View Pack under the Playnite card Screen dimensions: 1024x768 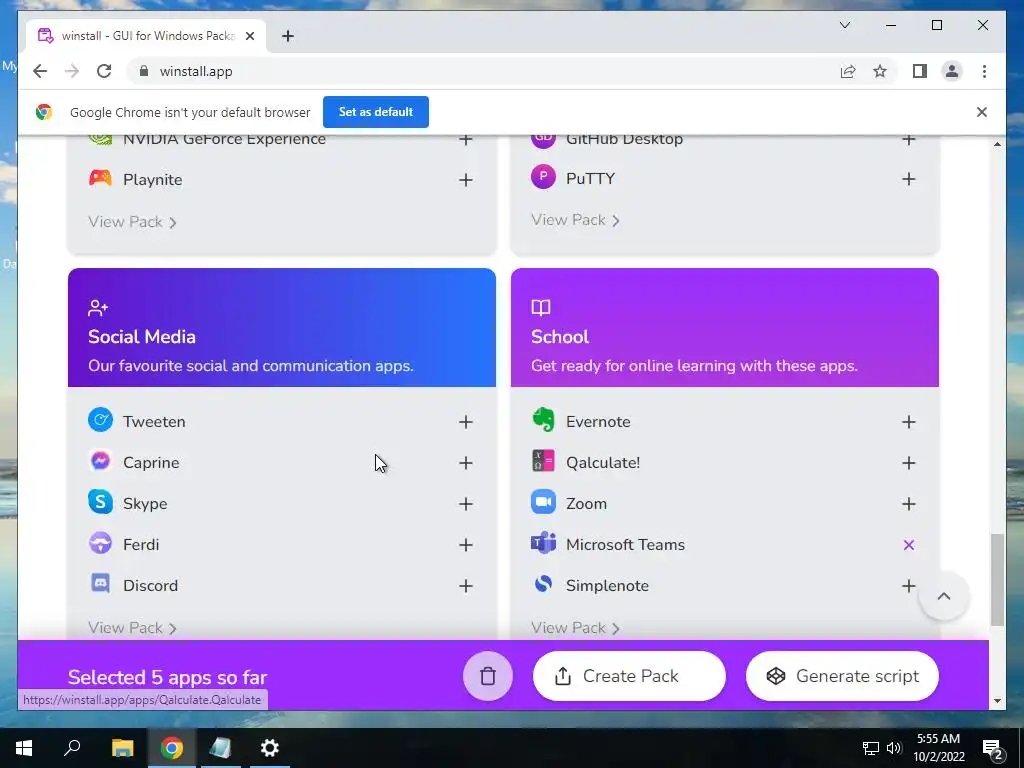pos(133,222)
